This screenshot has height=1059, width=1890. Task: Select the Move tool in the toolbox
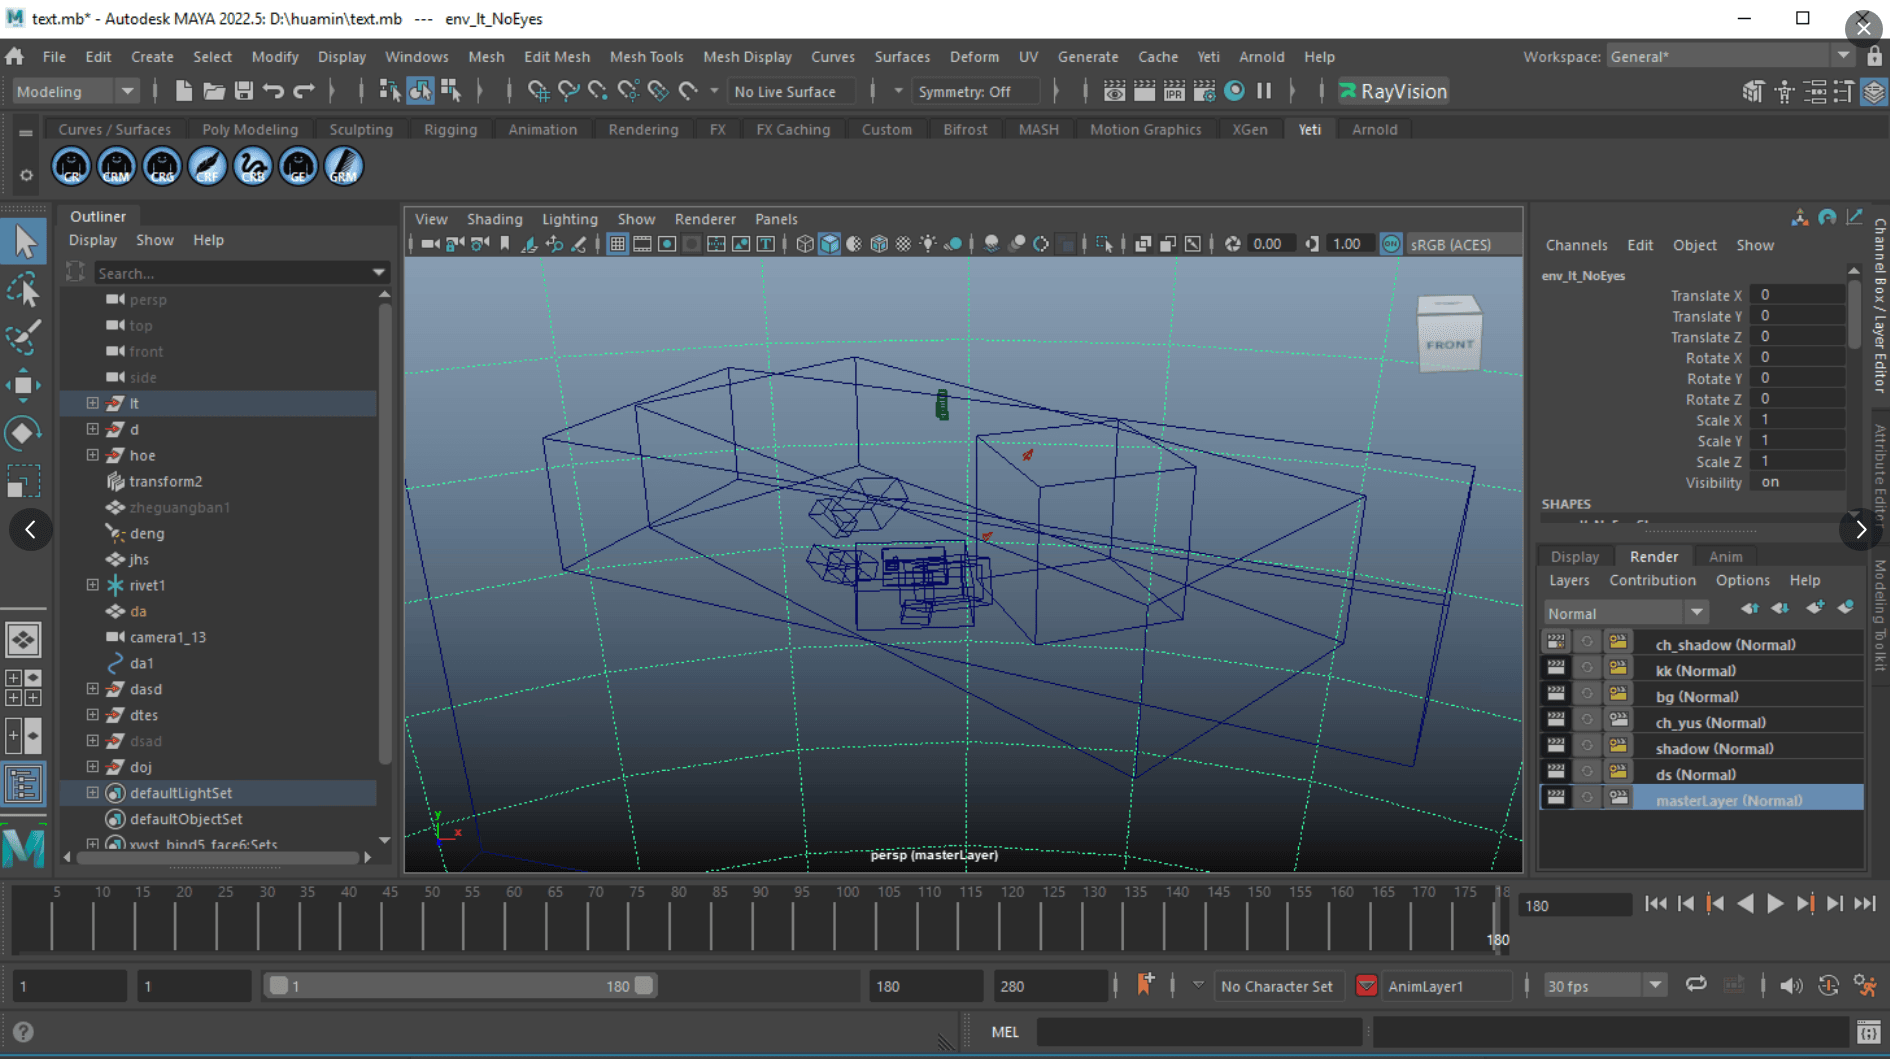(x=24, y=385)
